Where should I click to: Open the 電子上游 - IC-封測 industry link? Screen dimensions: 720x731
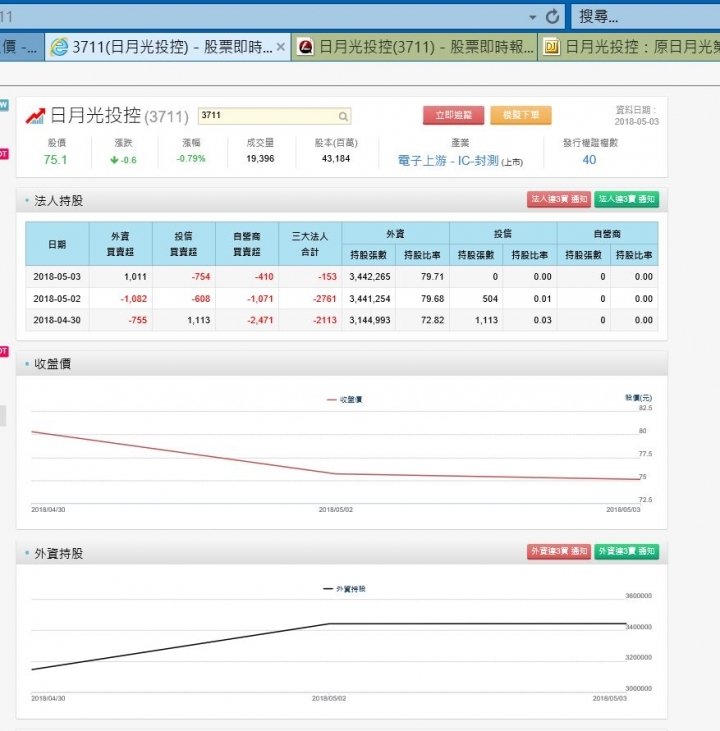click(448, 161)
